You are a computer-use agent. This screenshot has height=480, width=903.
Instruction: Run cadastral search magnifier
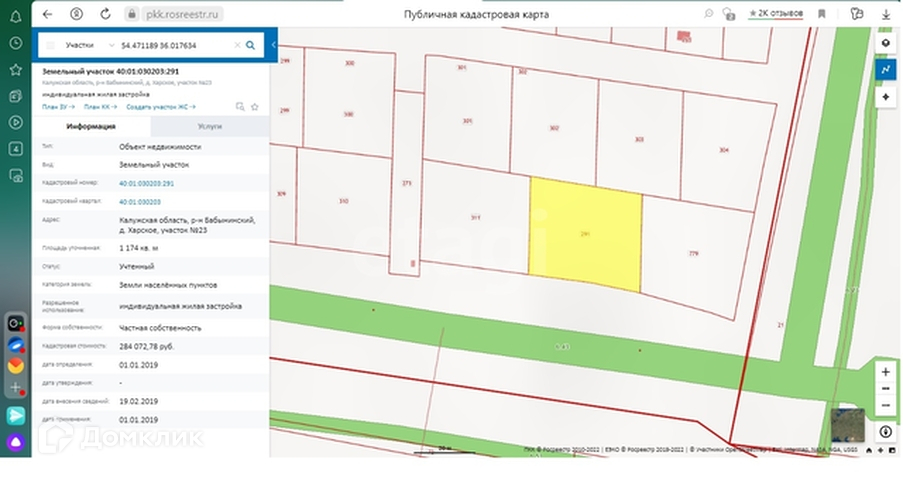[251, 45]
